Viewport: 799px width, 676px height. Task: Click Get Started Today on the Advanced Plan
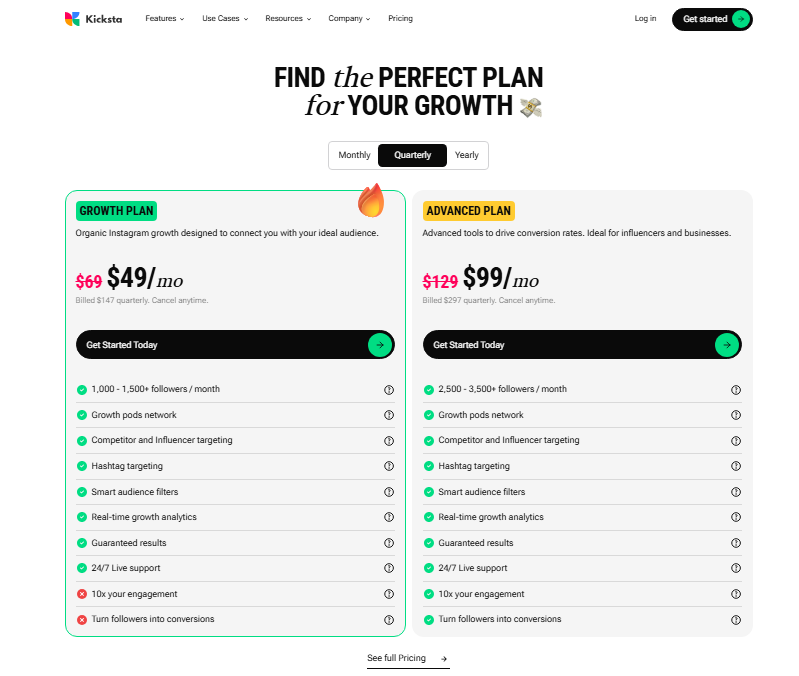click(x=582, y=345)
